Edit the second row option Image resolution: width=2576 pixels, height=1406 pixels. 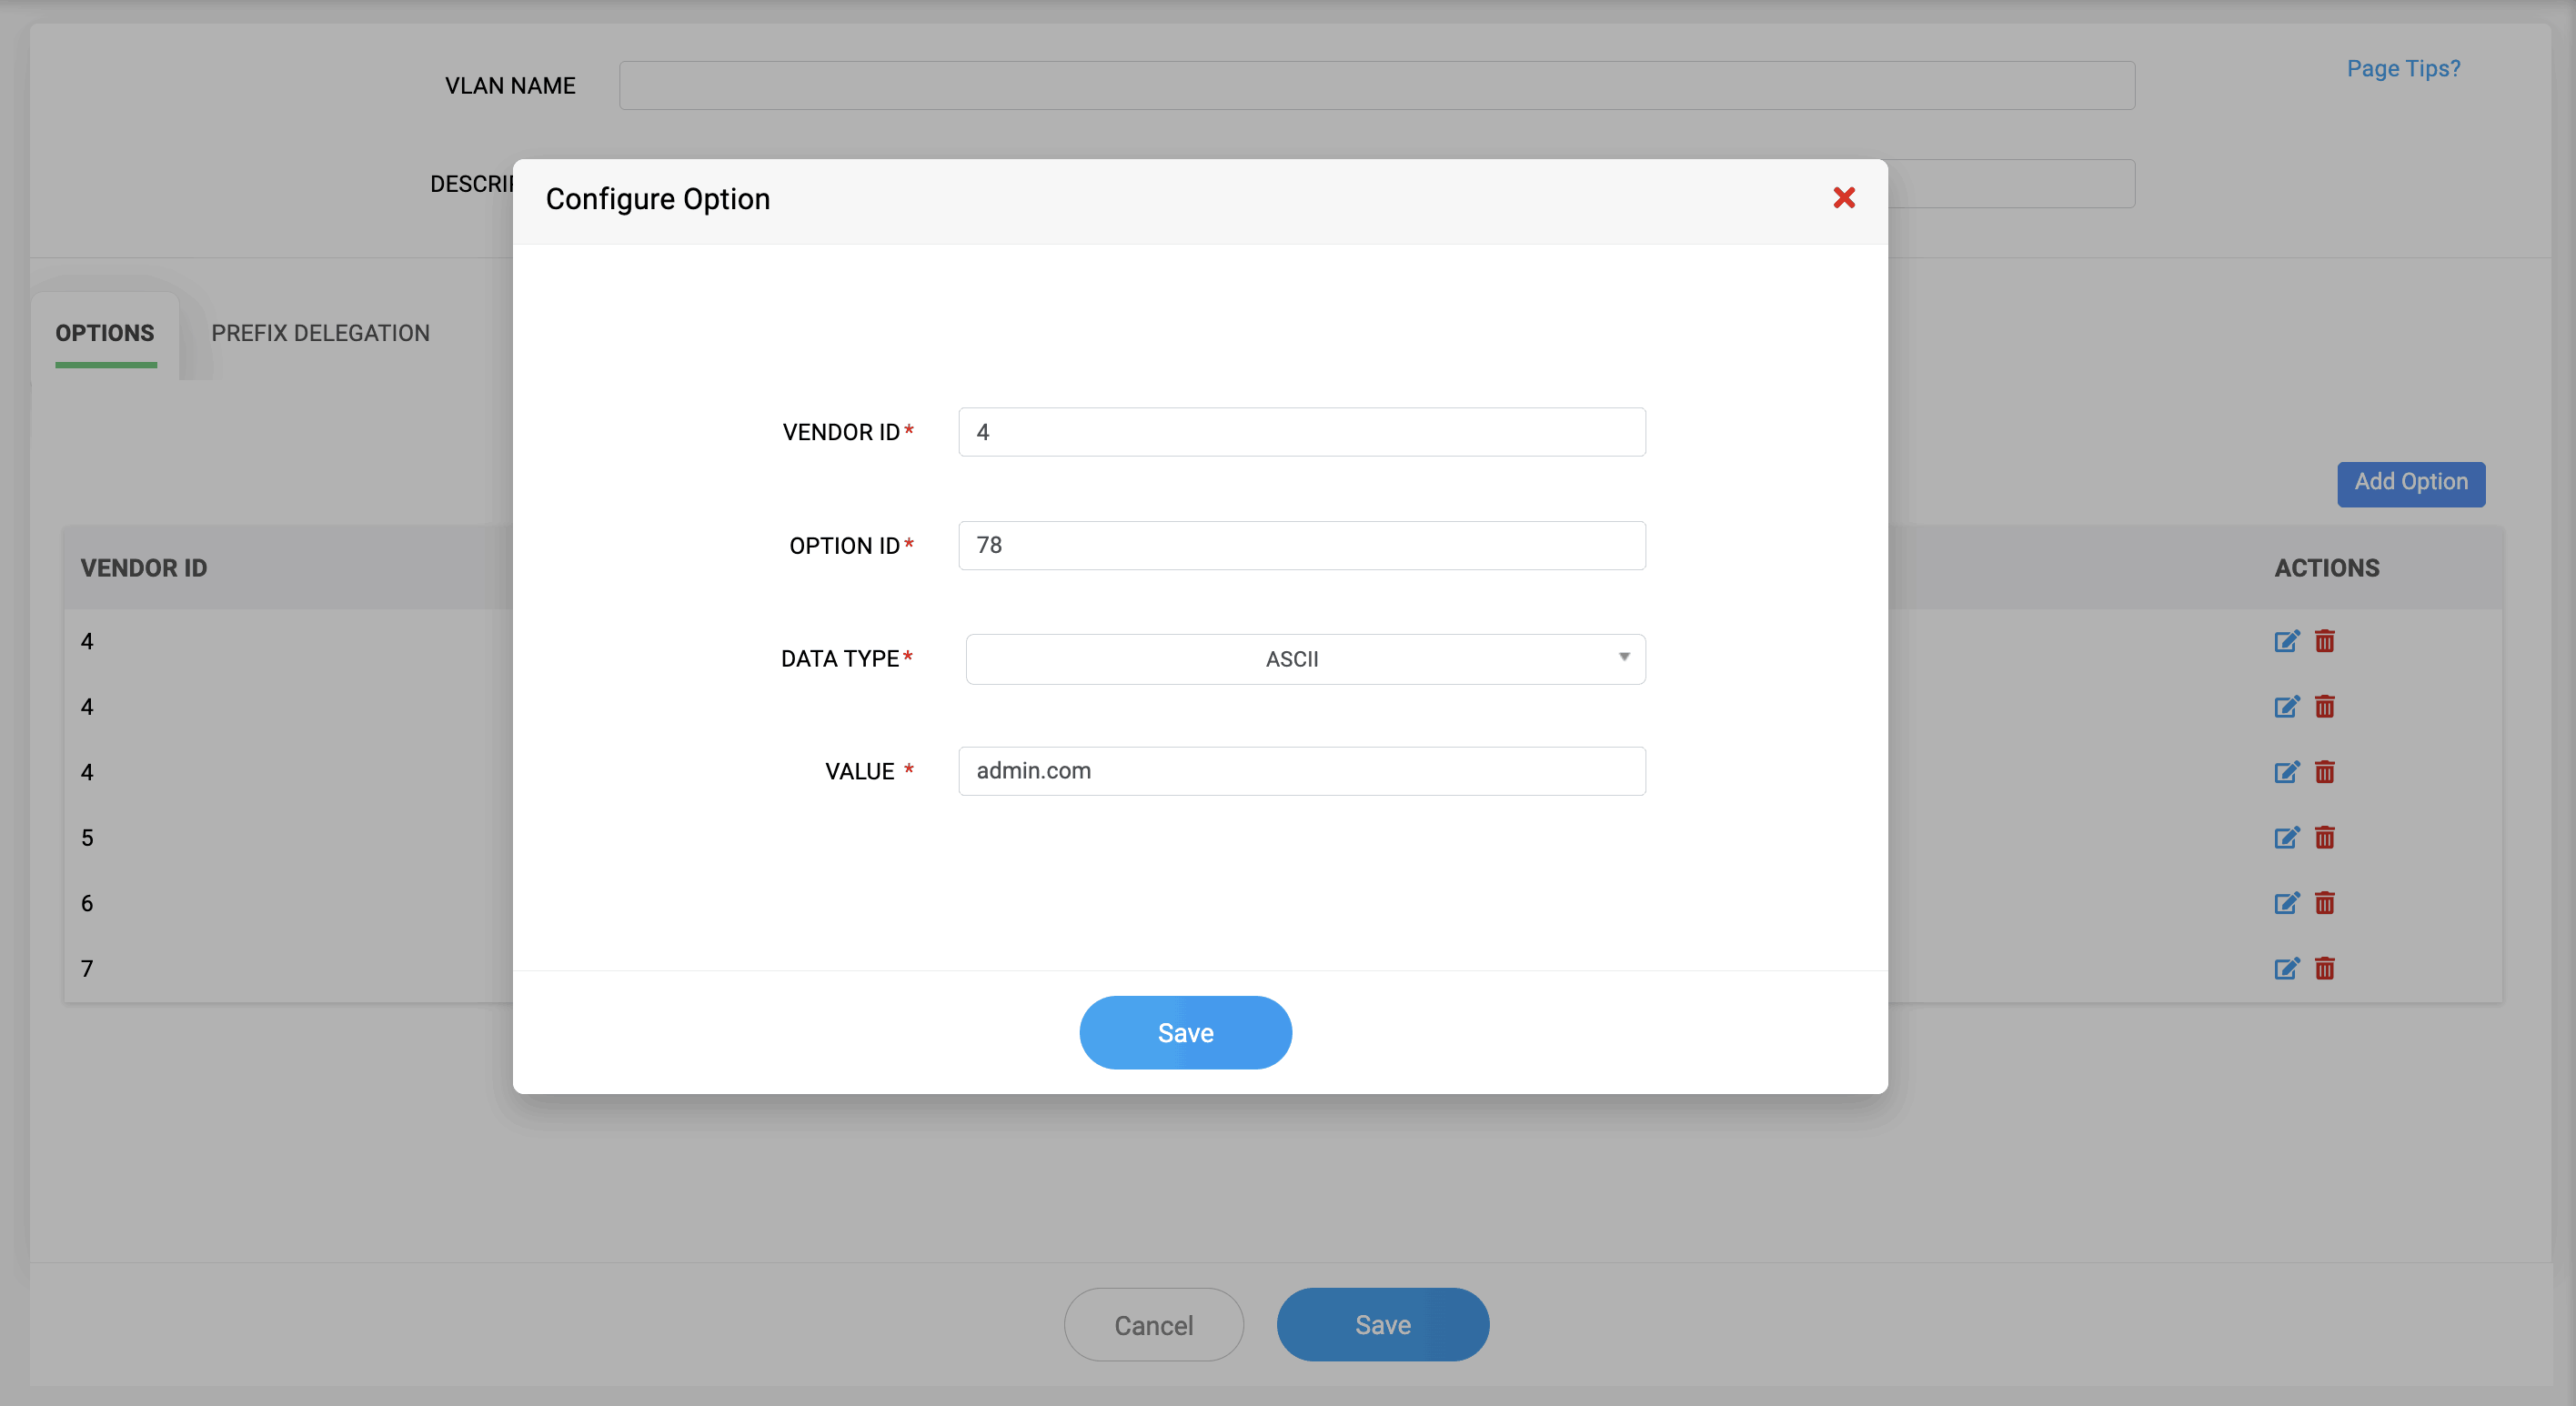(x=2286, y=707)
